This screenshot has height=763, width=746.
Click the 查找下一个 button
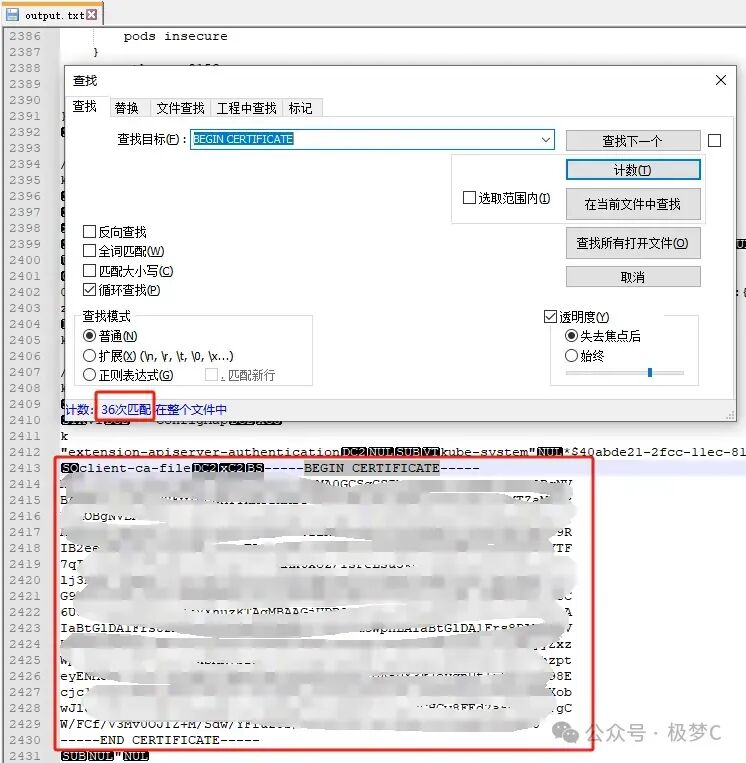tap(633, 141)
